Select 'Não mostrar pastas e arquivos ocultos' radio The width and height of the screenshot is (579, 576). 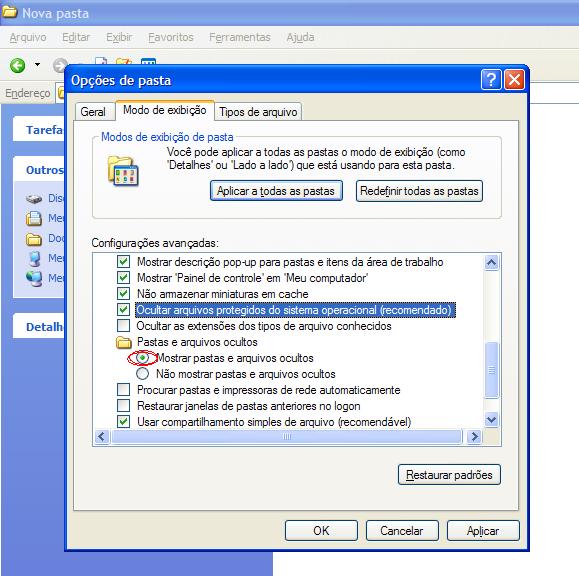point(143,374)
